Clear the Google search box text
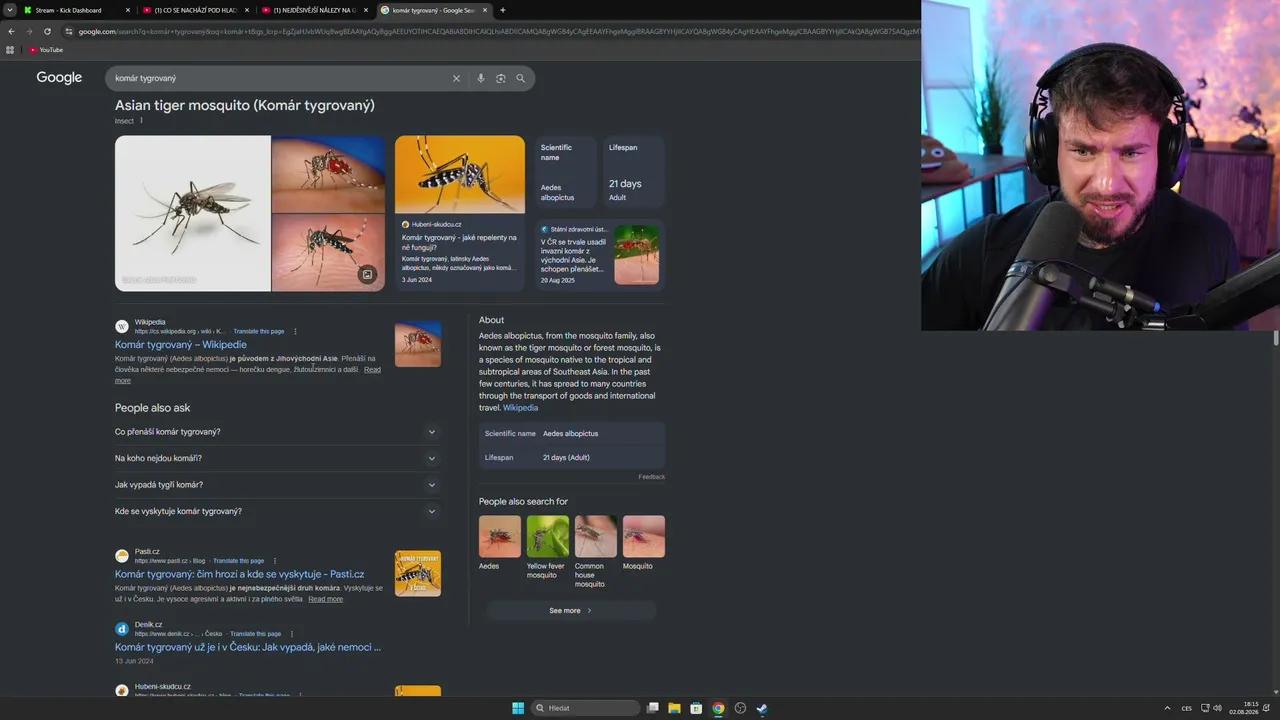The height and width of the screenshot is (720, 1280). point(456,78)
